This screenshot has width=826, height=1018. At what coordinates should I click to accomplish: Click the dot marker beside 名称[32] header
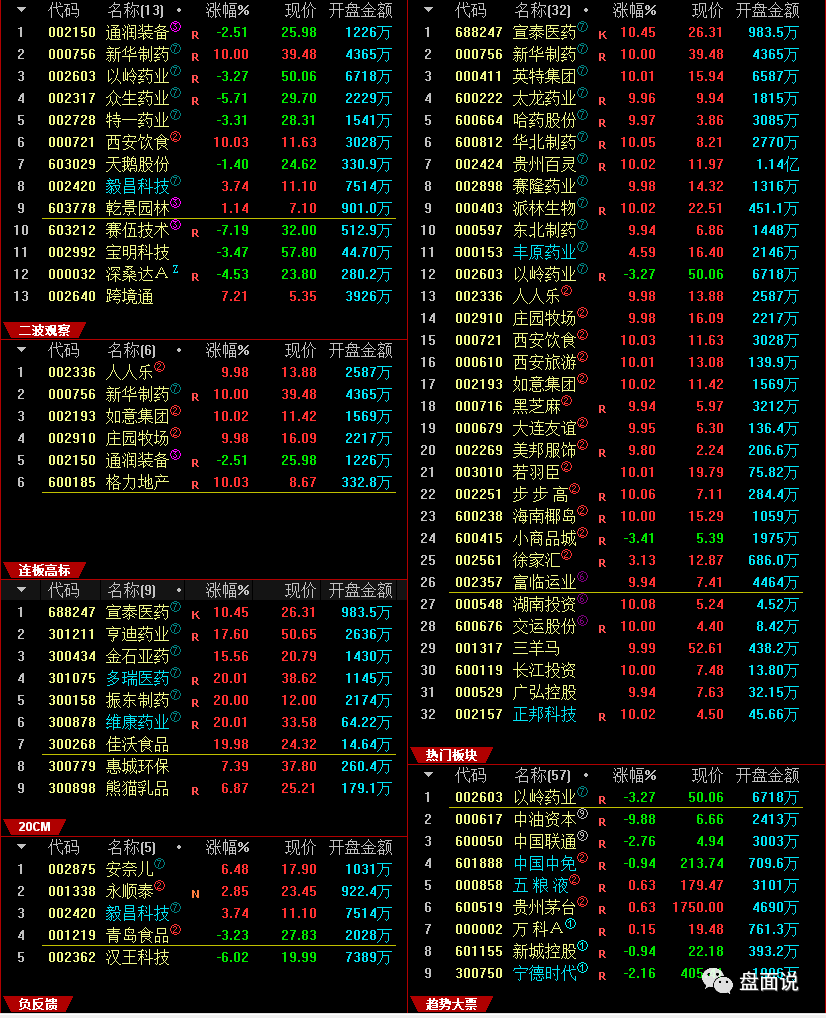[x=586, y=11]
